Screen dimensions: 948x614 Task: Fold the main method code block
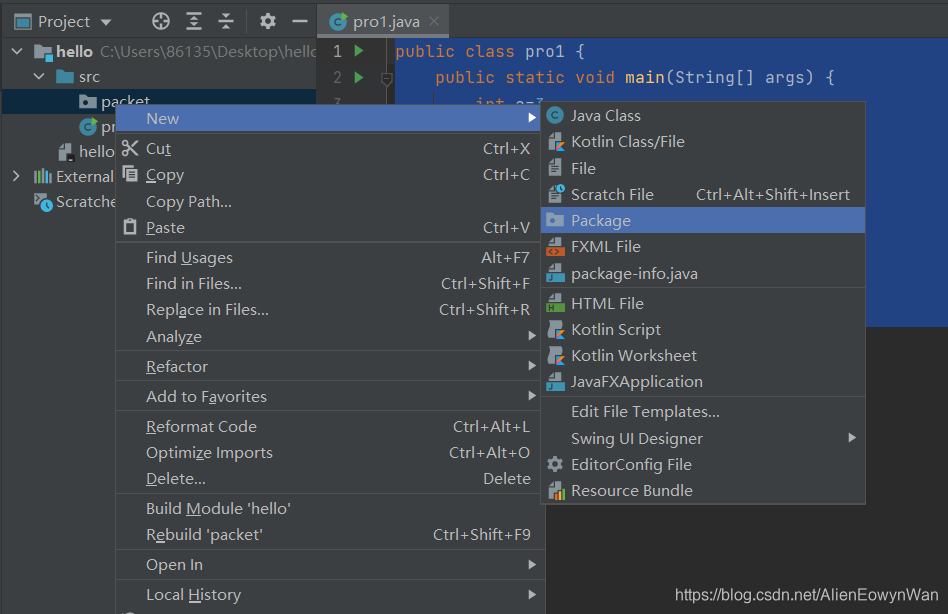(x=387, y=79)
